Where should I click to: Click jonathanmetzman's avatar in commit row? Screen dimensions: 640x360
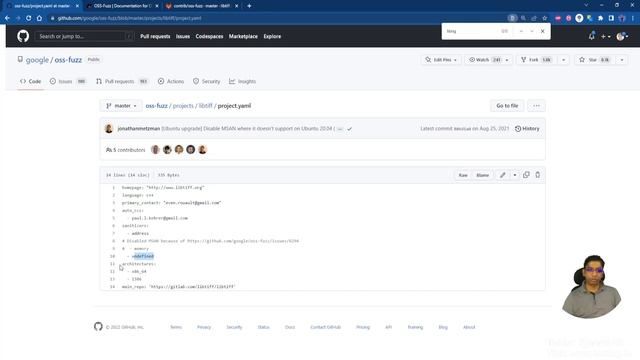tap(109, 129)
